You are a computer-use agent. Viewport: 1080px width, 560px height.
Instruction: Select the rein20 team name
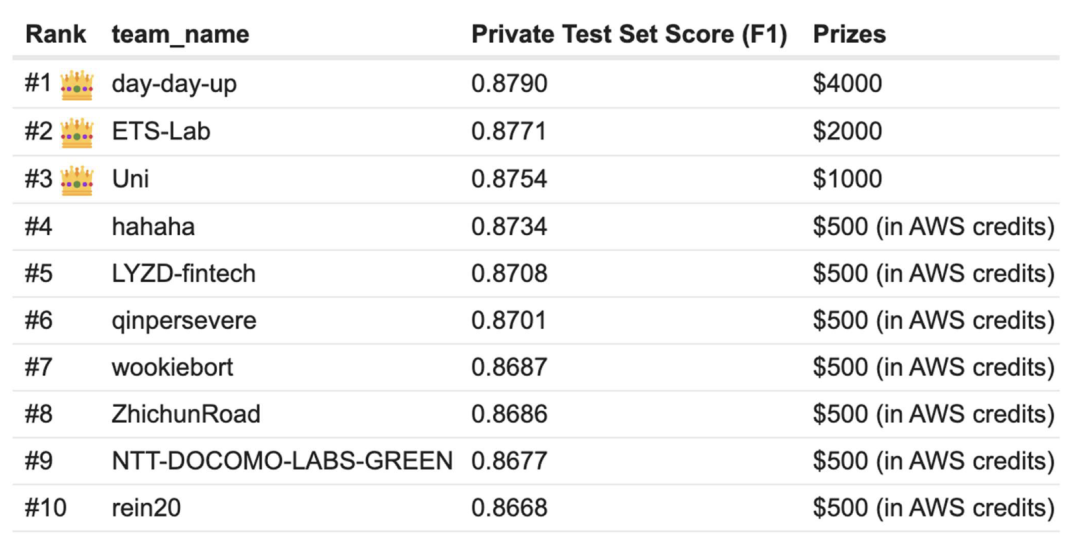pyautogui.click(x=146, y=508)
